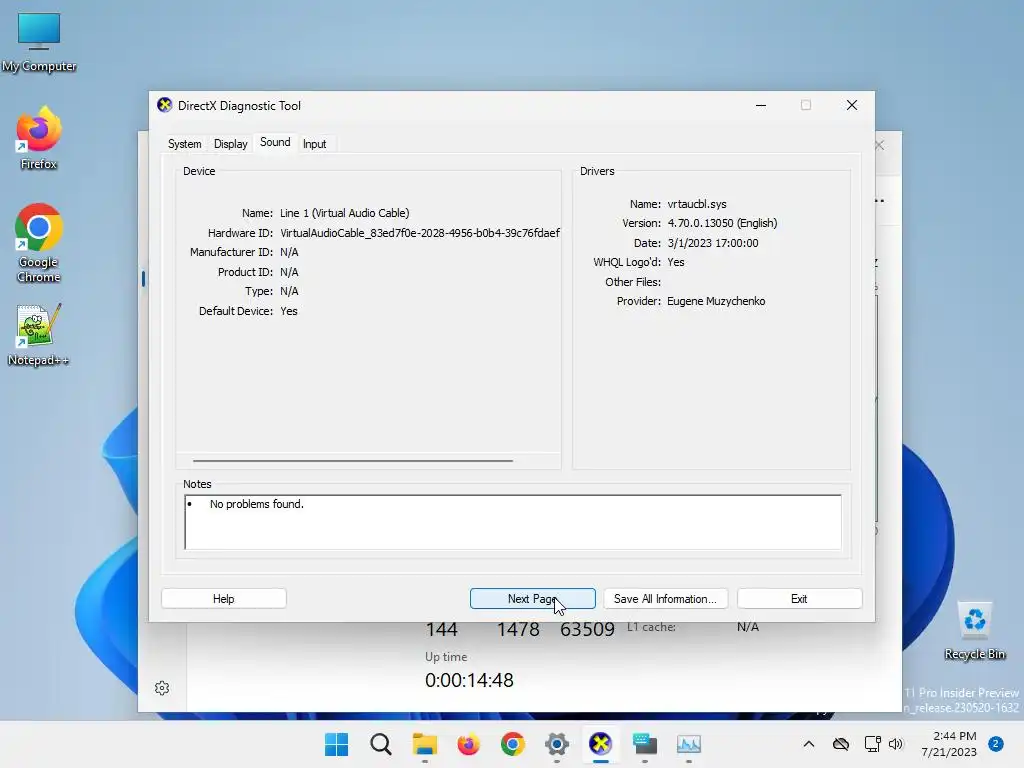Click No problems found note
The width and height of the screenshot is (1024, 768).
pos(257,504)
